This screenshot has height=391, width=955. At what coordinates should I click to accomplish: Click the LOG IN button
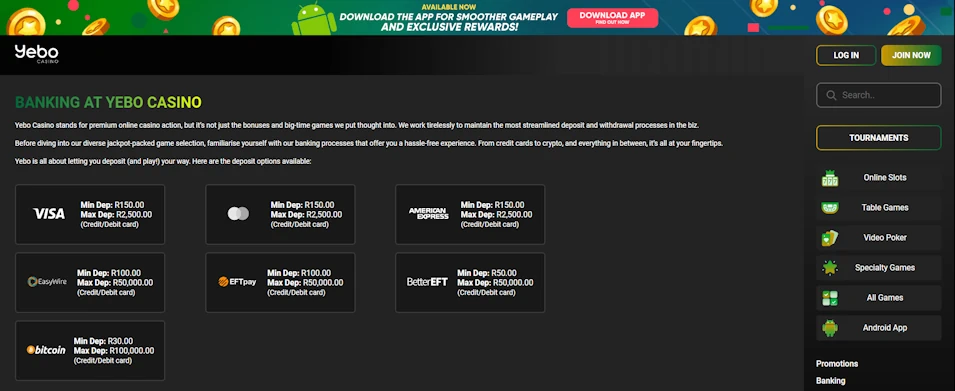846,55
